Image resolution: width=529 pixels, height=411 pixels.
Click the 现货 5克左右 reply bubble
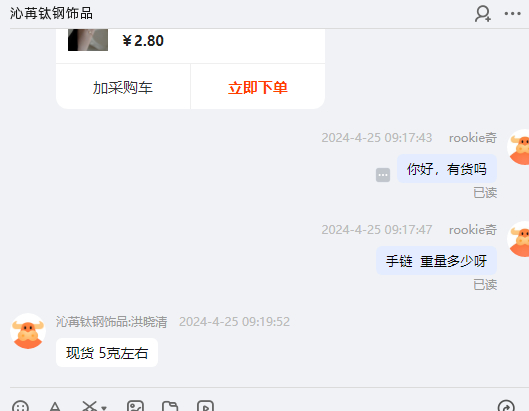pyautogui.click(x=107, y=353)
